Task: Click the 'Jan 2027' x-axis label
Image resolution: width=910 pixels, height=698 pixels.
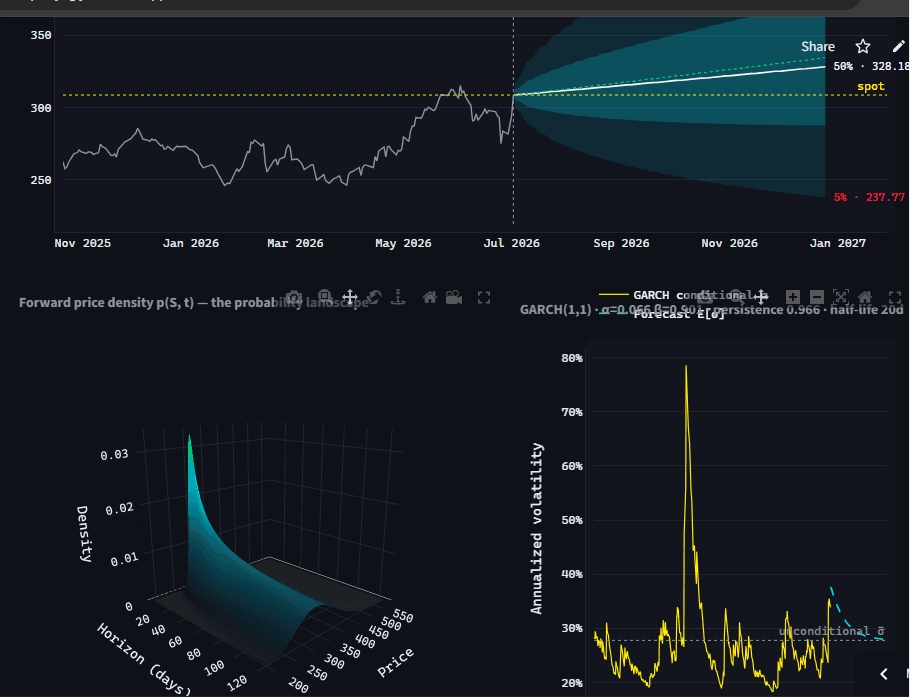Action: pos(837,243)
